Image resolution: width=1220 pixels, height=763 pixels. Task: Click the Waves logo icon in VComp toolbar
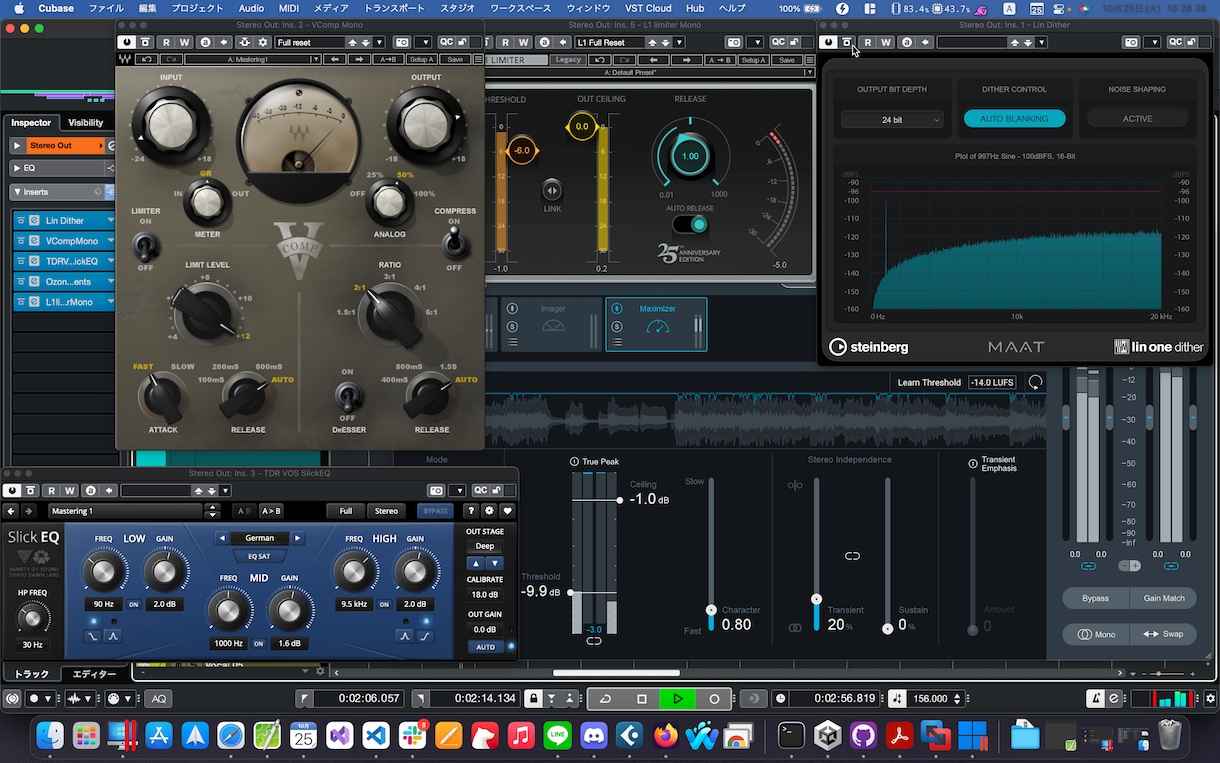(x=124, y=60)
